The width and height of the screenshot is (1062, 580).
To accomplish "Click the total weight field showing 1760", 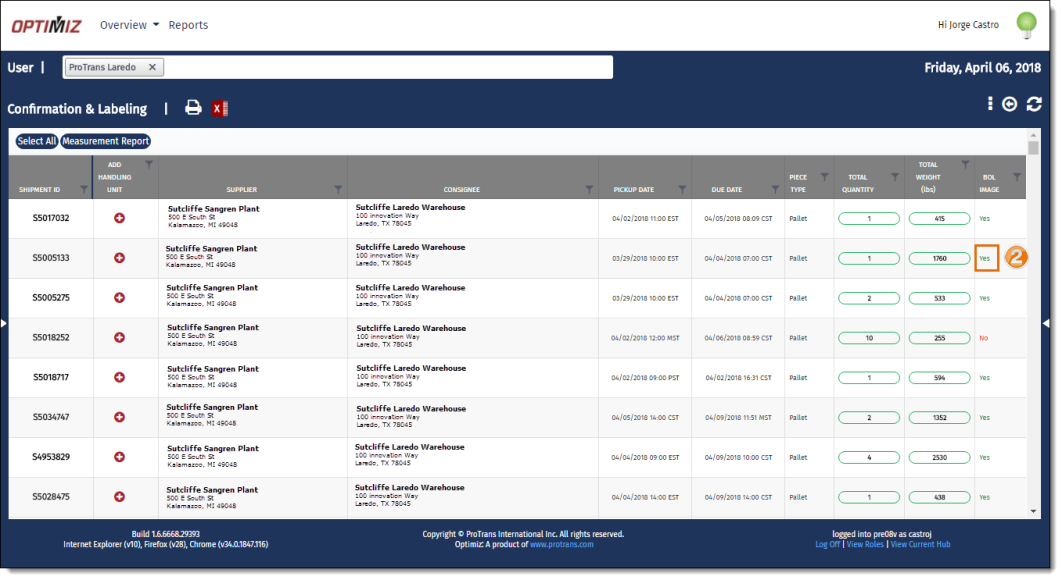I will (x=938, y=258).
